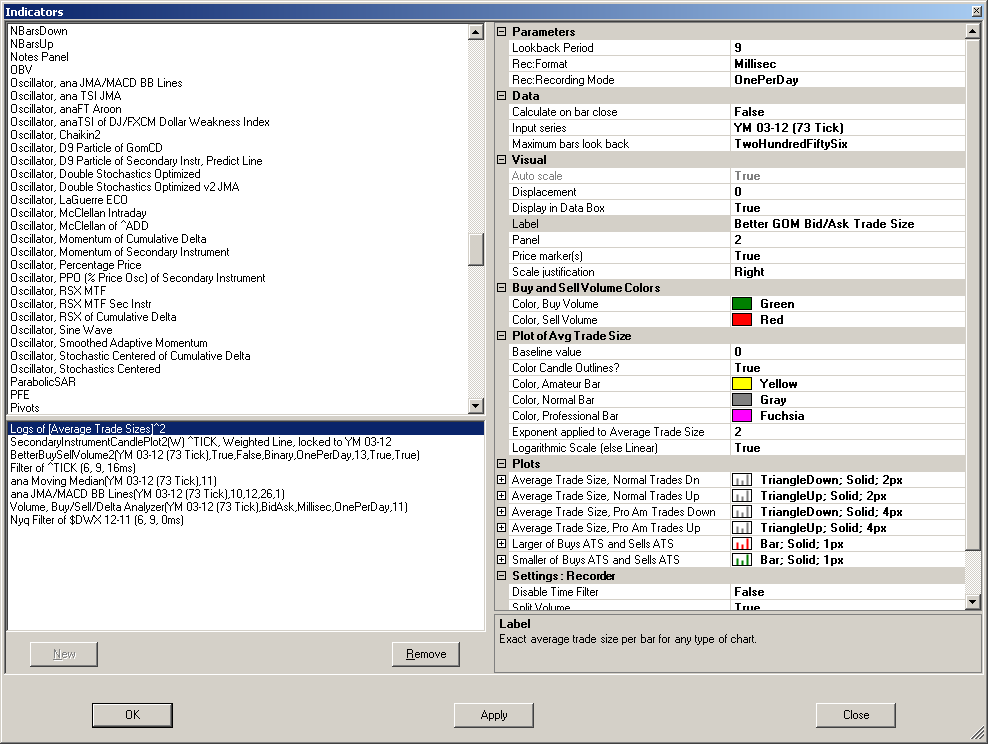Click Disable Time Filter False value
988x744 pixels.
(847, 592)
